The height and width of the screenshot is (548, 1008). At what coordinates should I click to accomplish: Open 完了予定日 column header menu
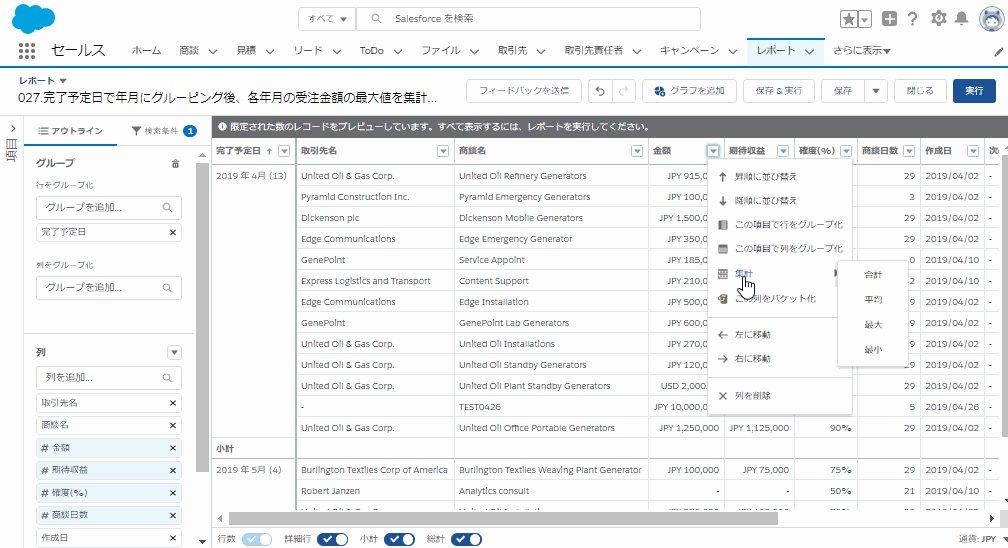coord(284,151)
